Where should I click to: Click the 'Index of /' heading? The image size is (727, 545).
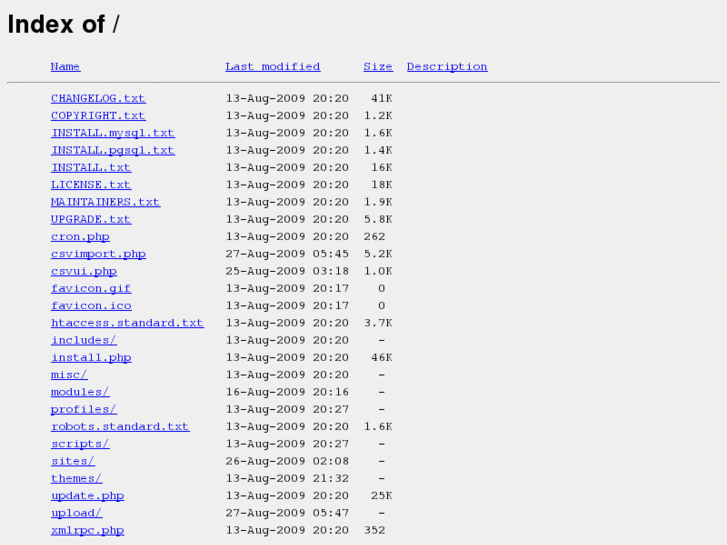(x=64, y=24)
